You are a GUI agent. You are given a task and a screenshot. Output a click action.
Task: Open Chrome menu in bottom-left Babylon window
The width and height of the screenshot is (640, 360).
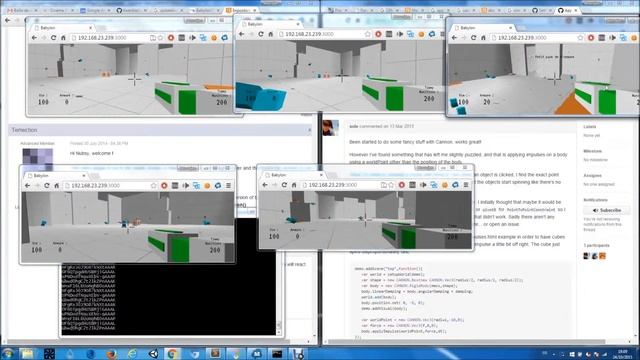click(229, 185)
